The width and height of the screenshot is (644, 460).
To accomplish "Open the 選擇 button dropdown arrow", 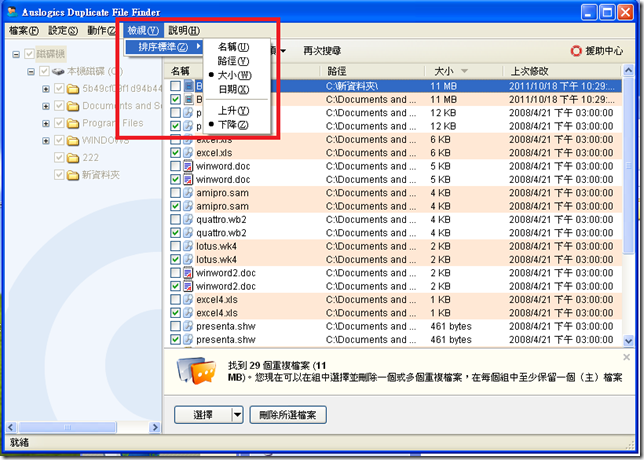I will (x=237, y=415).
